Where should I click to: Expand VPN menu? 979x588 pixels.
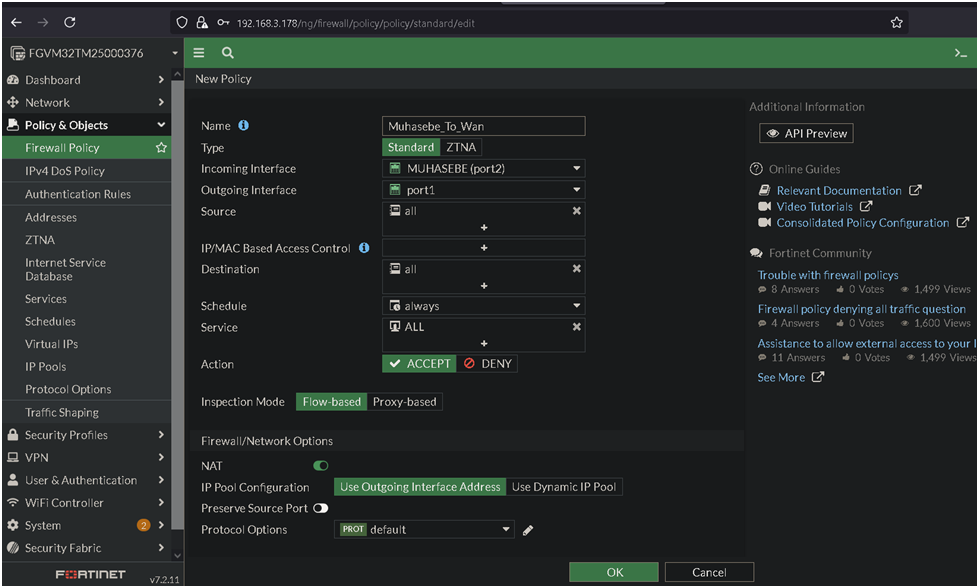[x=86, y=458]
